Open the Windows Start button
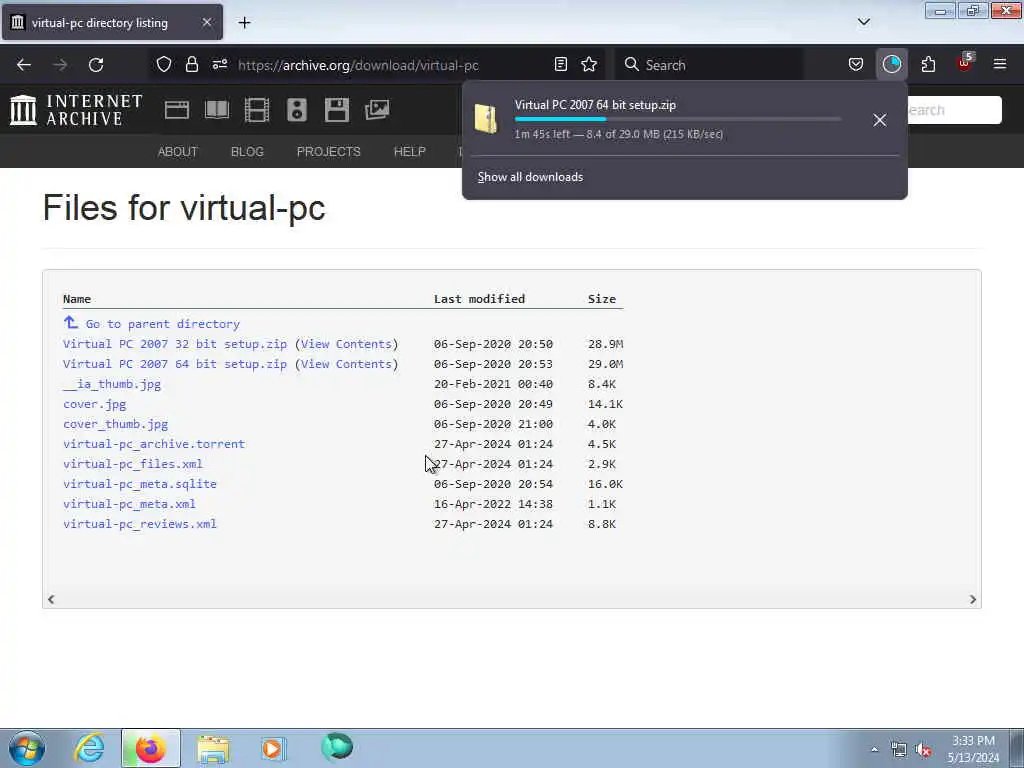 27,748
